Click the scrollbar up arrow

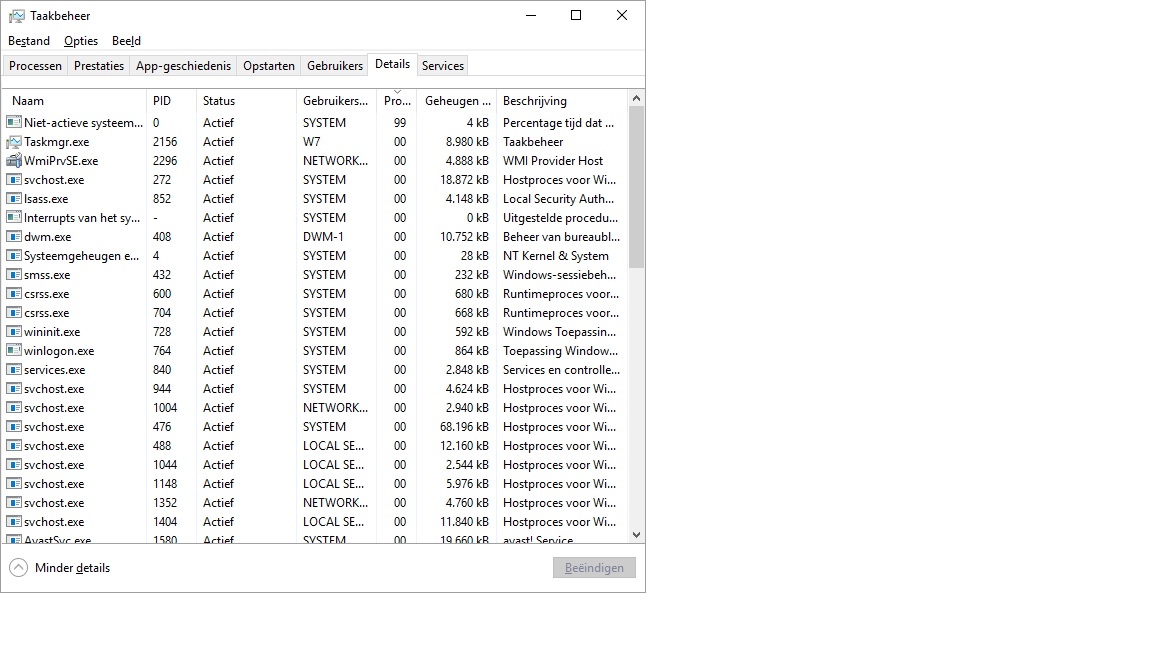(636, 98)
